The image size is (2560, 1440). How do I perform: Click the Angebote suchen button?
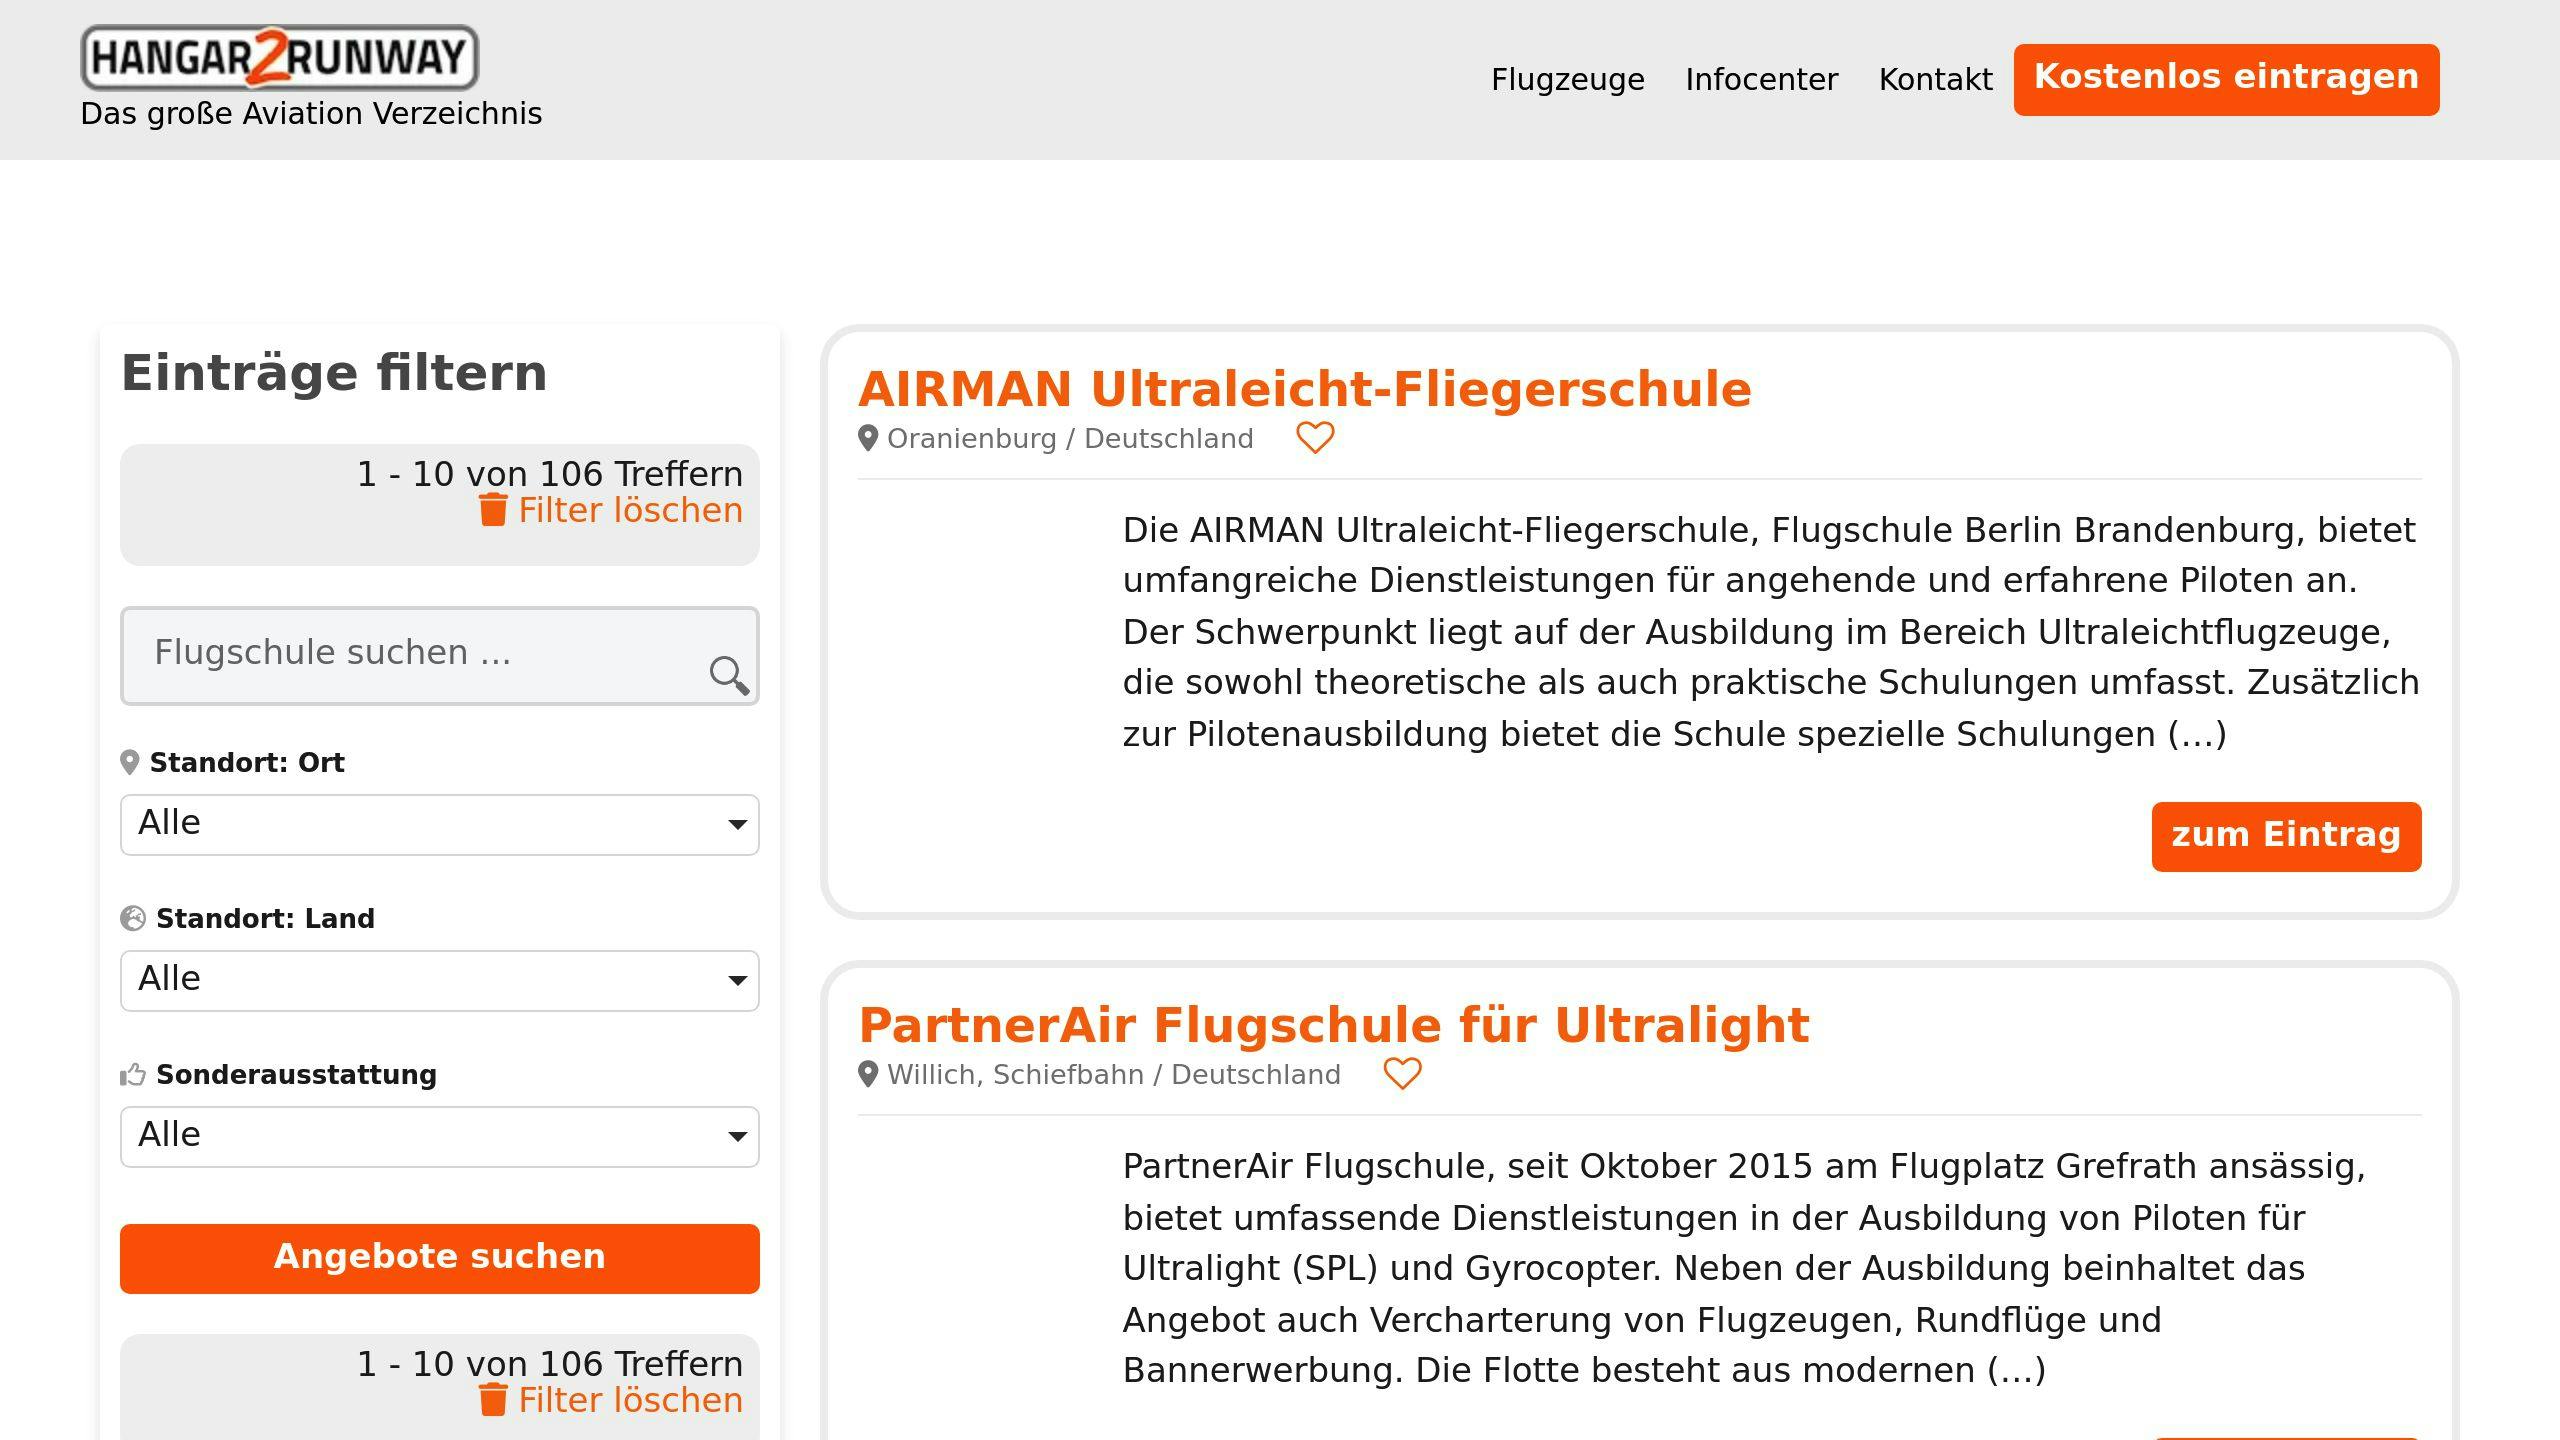click(x=439, y=1258)
